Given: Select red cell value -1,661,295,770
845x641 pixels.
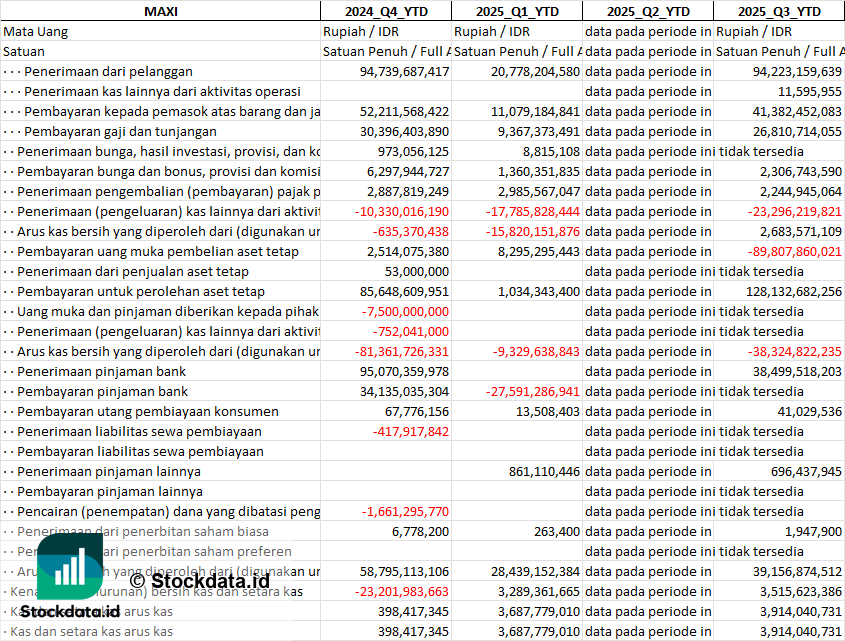Looking at the screenshot, I should pyautogui.click(x=405, y=511).
